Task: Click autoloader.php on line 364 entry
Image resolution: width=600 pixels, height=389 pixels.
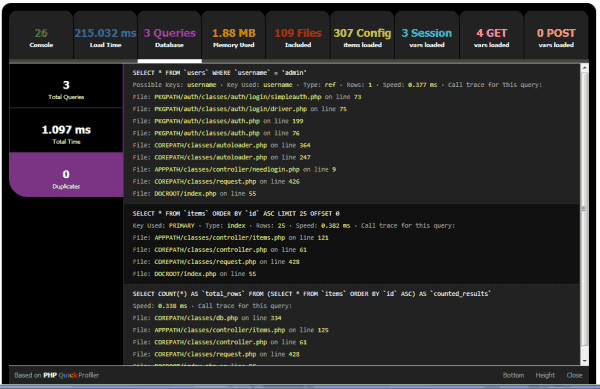Action: click(222, 145)
